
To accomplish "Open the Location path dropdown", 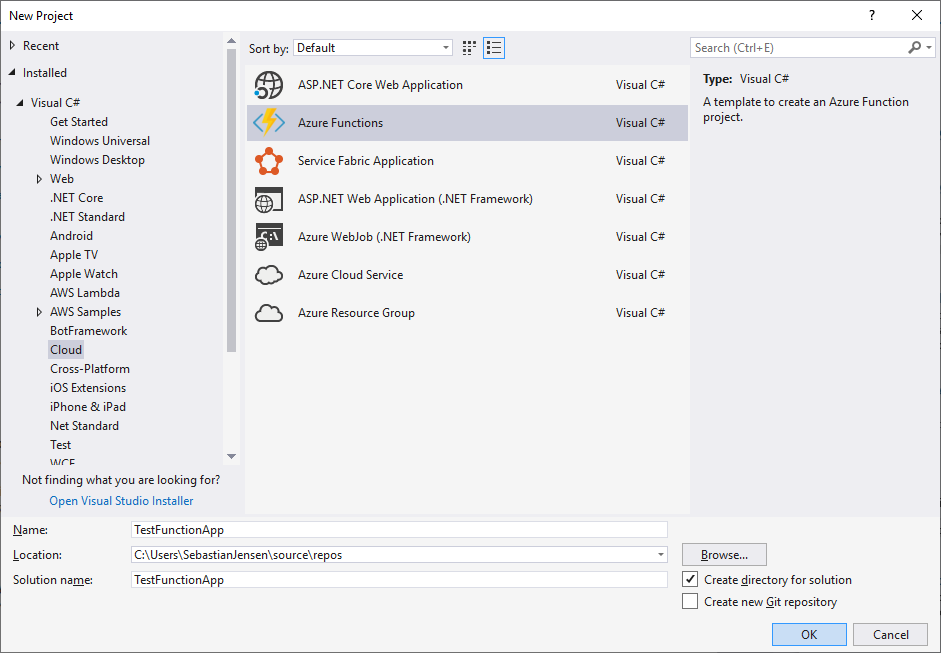I will tap(660, 555).
